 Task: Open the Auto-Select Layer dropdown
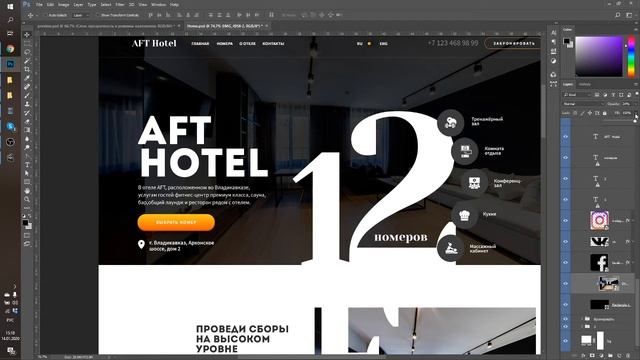pos(82,15)
